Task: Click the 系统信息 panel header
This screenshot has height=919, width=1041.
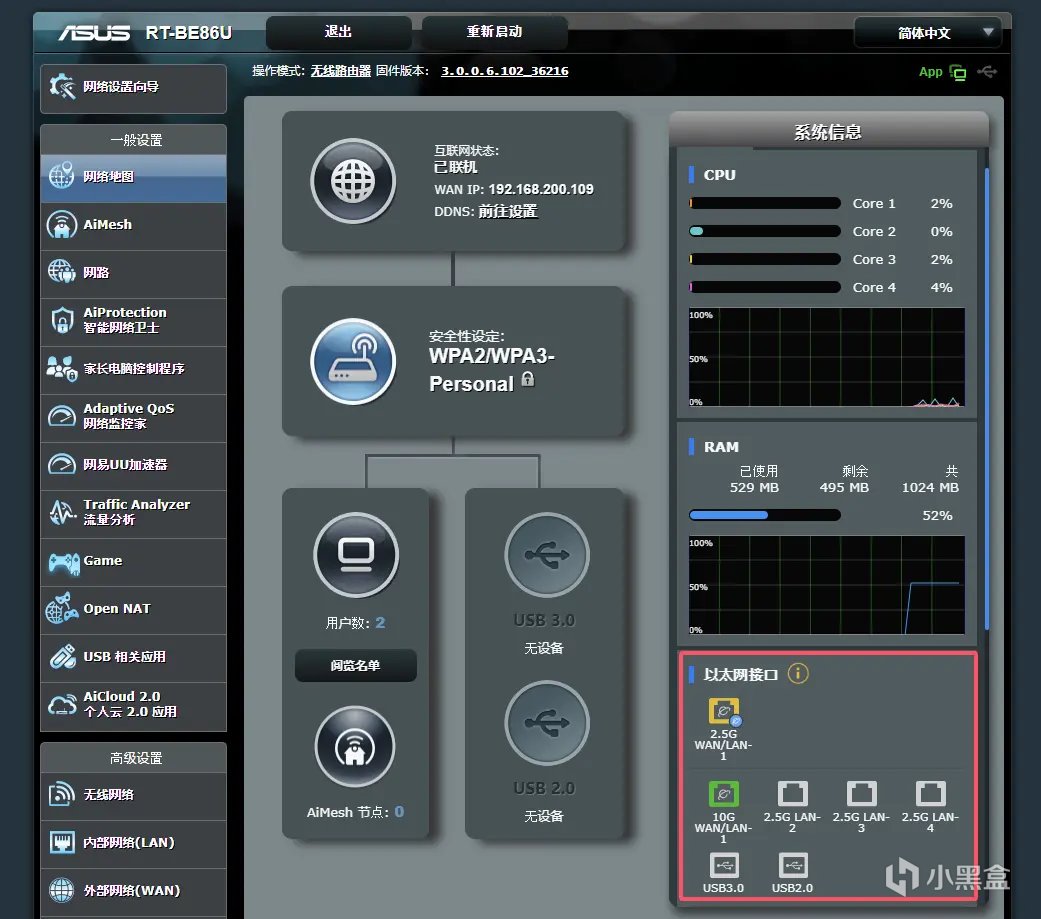Action: click(x=829, y=131)
